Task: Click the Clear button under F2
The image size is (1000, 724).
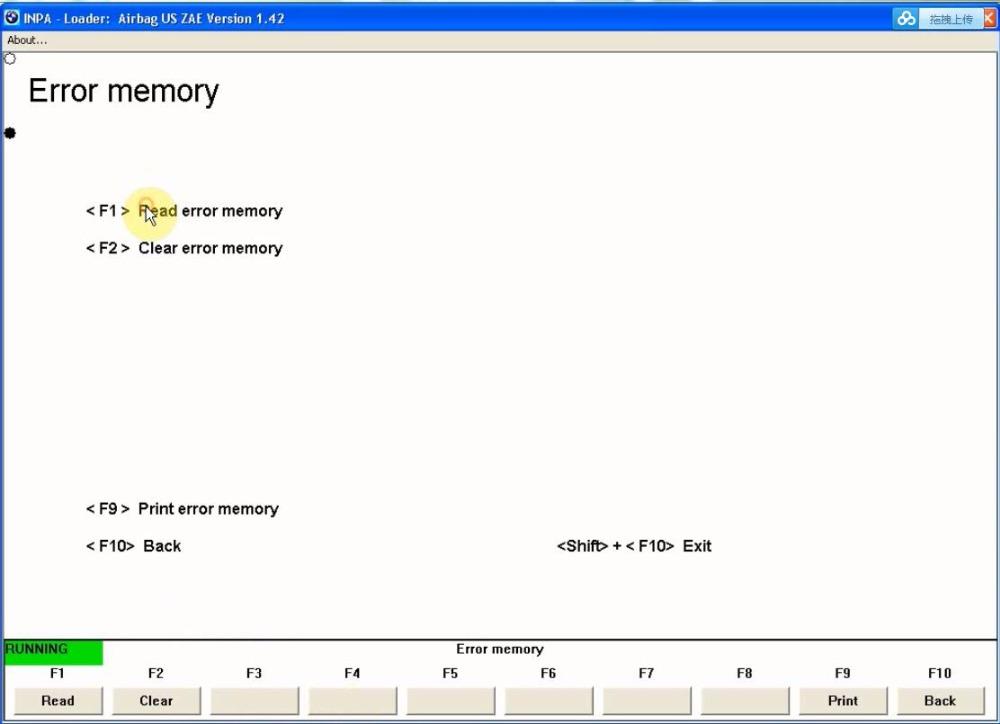Action: pyautogui.click(x=156, y=700)
